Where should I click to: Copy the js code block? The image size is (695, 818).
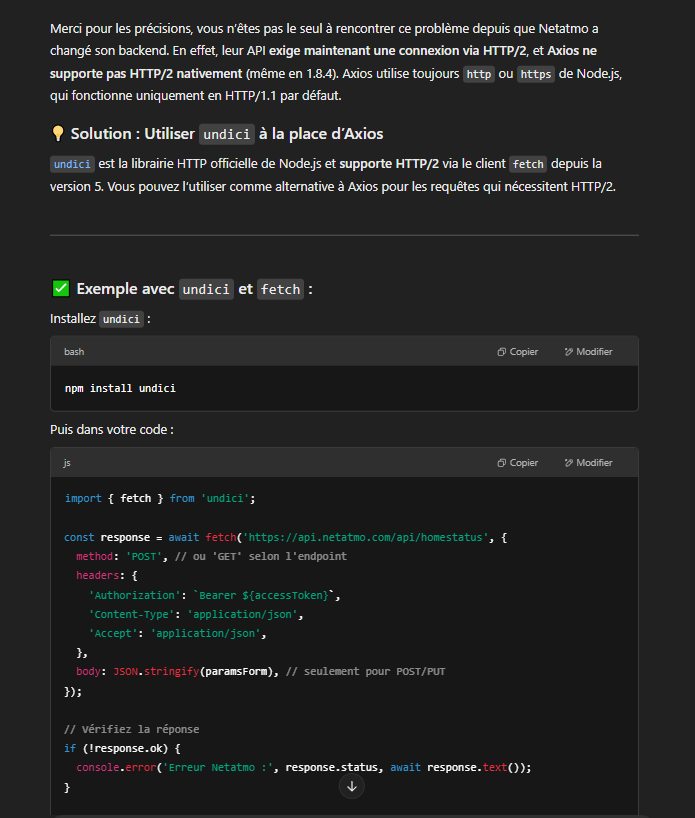(x=517, y=463)
